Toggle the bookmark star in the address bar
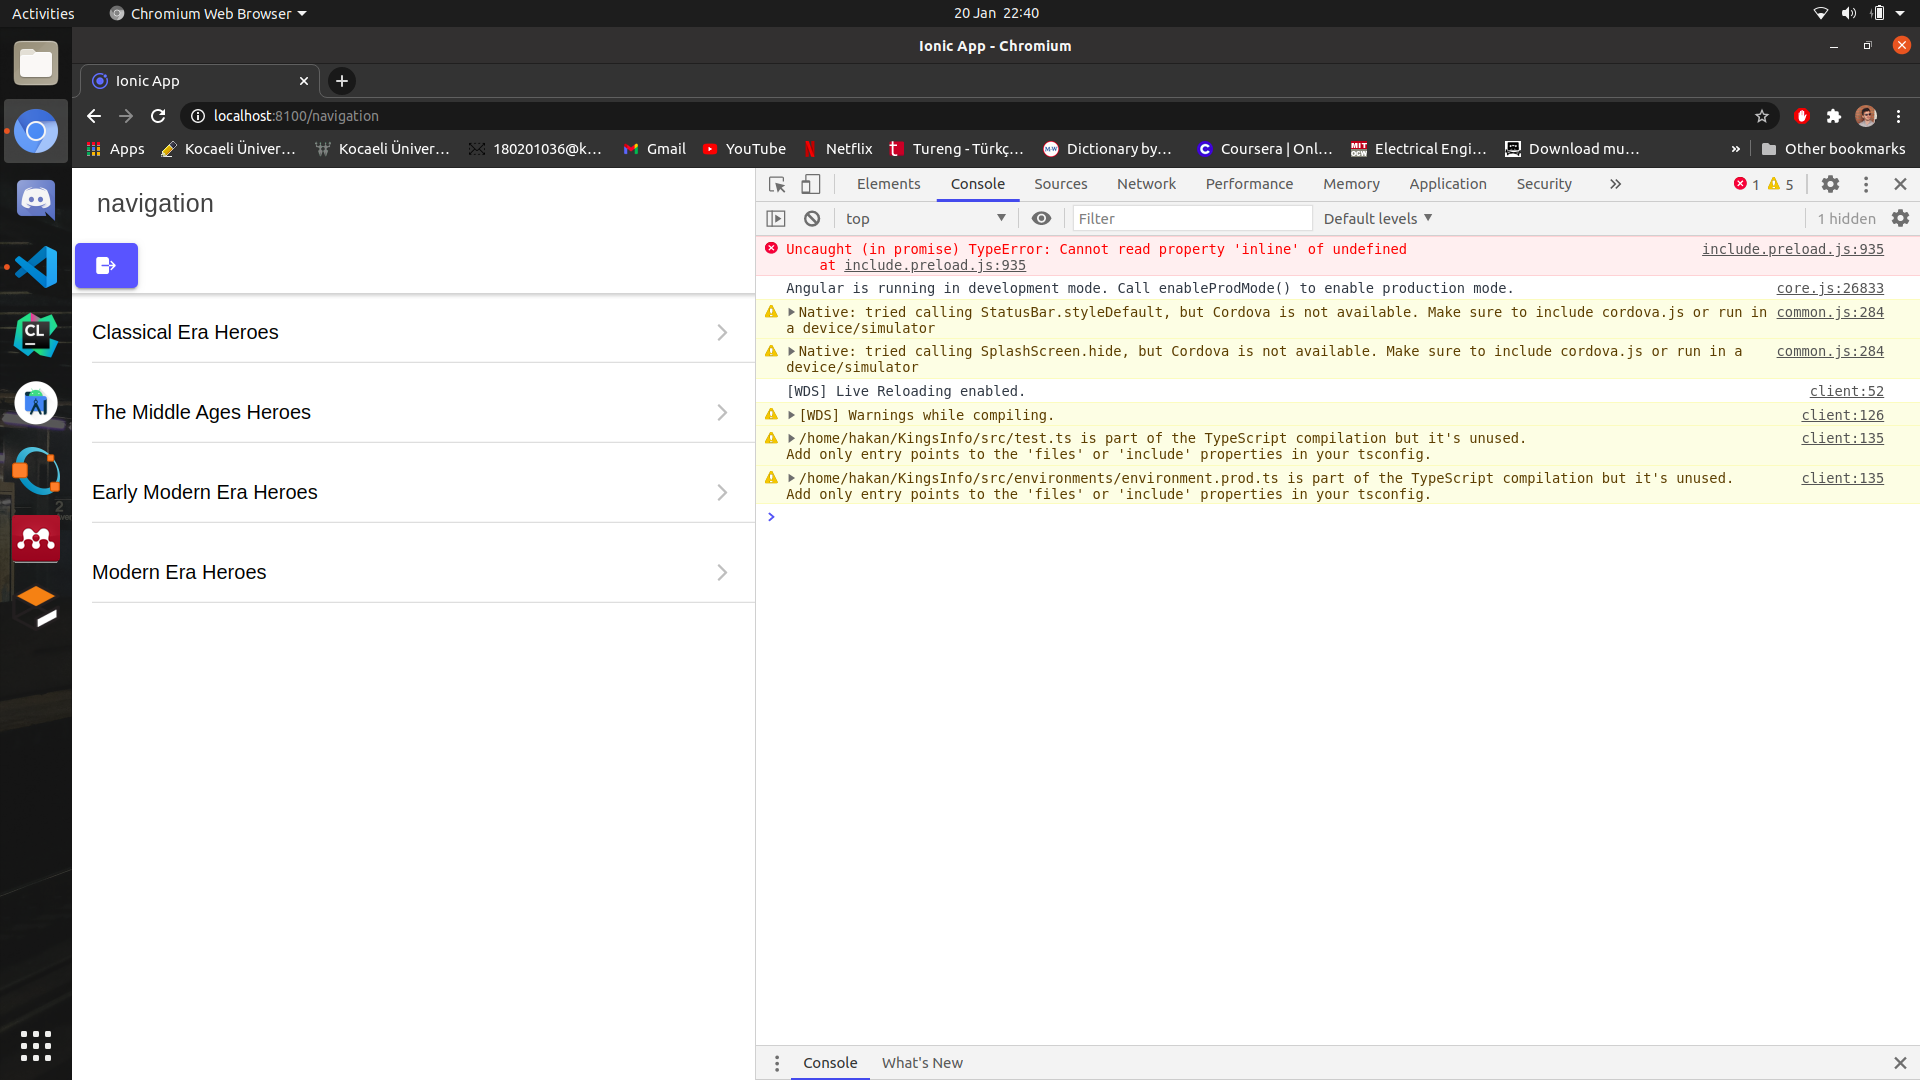 pyautogui.click(x=1762, y=116)
